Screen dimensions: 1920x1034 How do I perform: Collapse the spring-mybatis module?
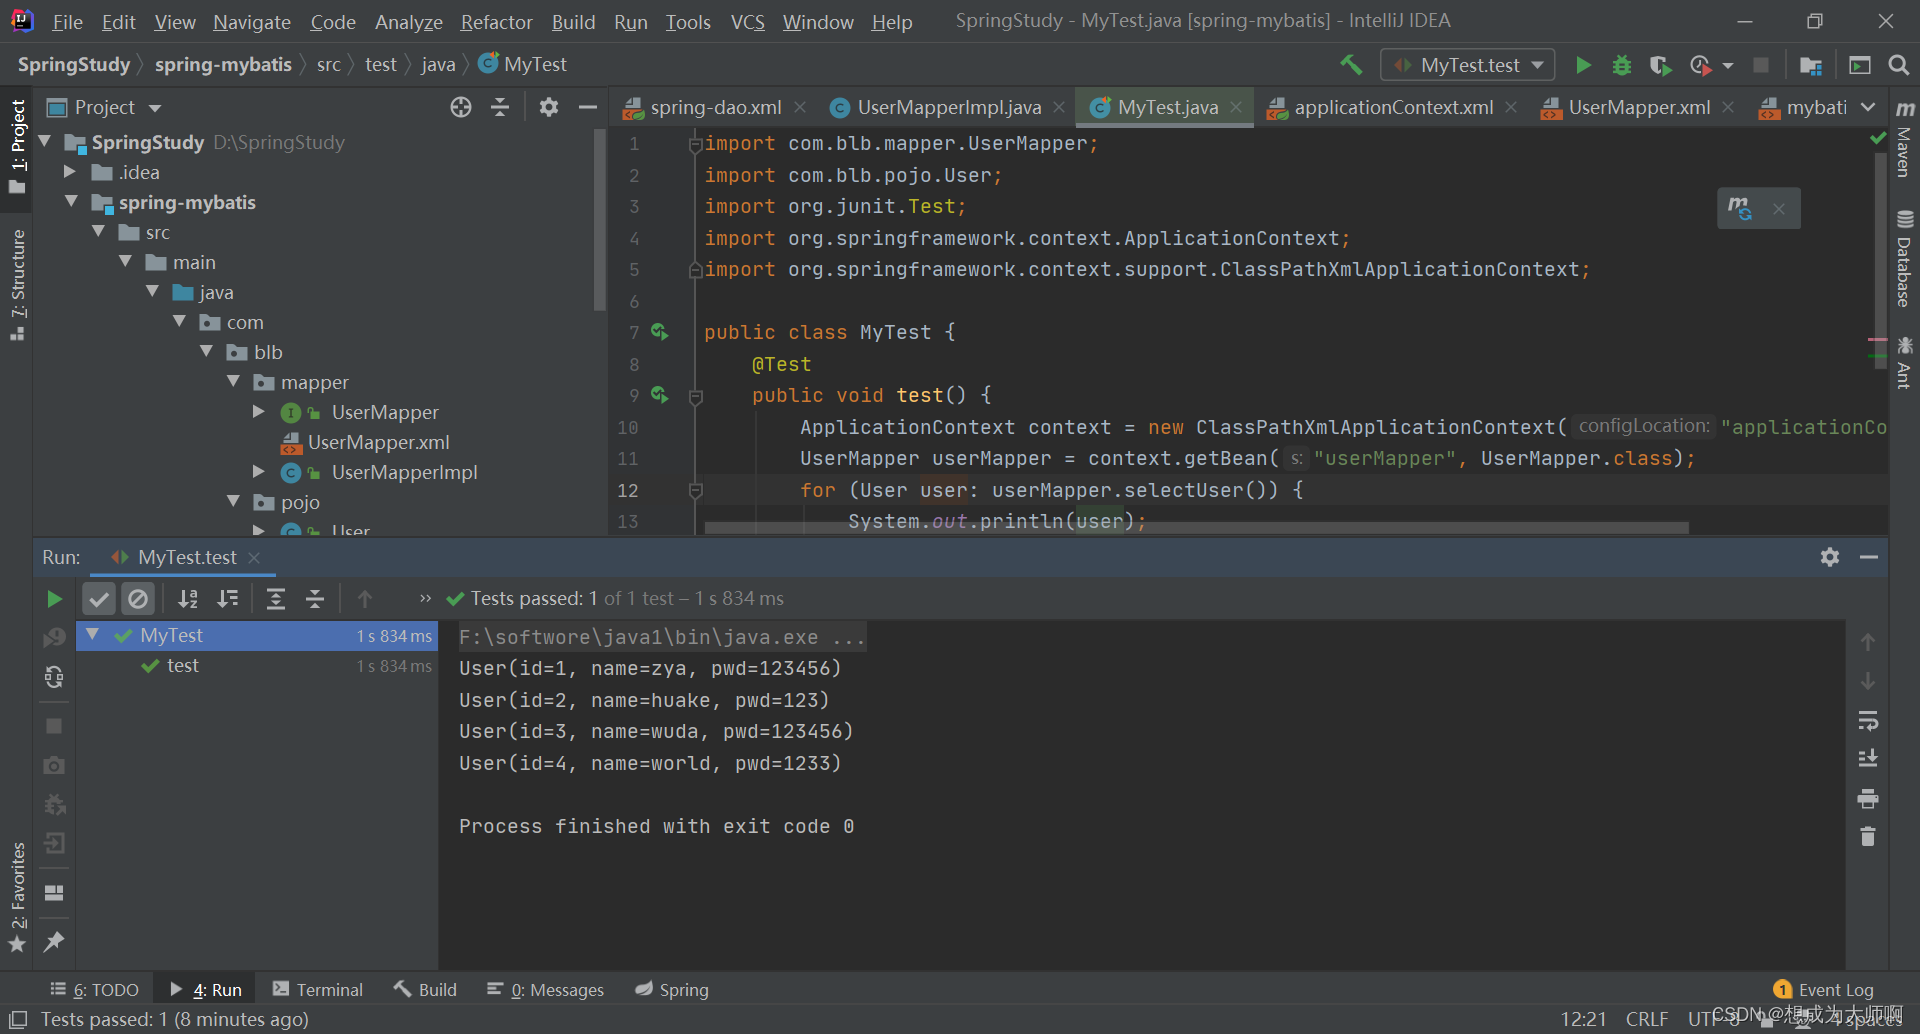(x=71, y=202)
